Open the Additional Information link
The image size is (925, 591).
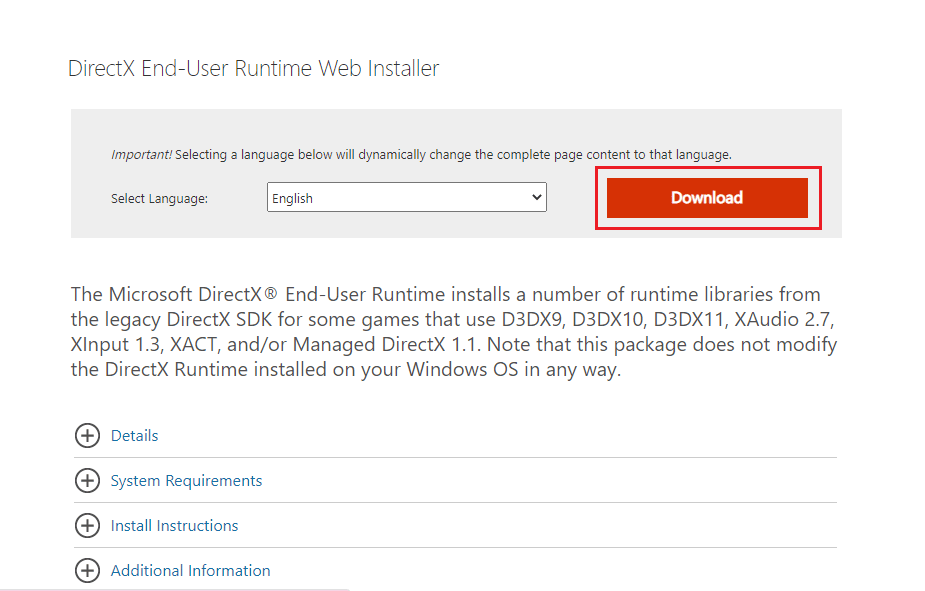(x=190, y=570)
